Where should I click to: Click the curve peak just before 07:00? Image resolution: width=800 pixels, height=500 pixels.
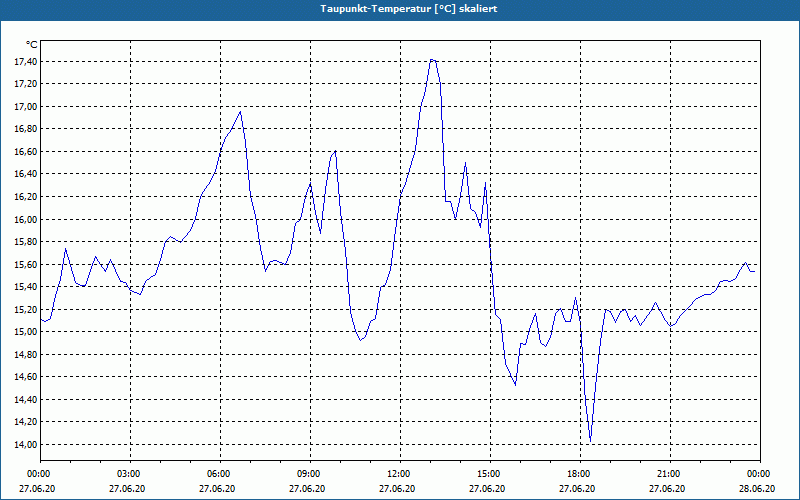[240, 112]
